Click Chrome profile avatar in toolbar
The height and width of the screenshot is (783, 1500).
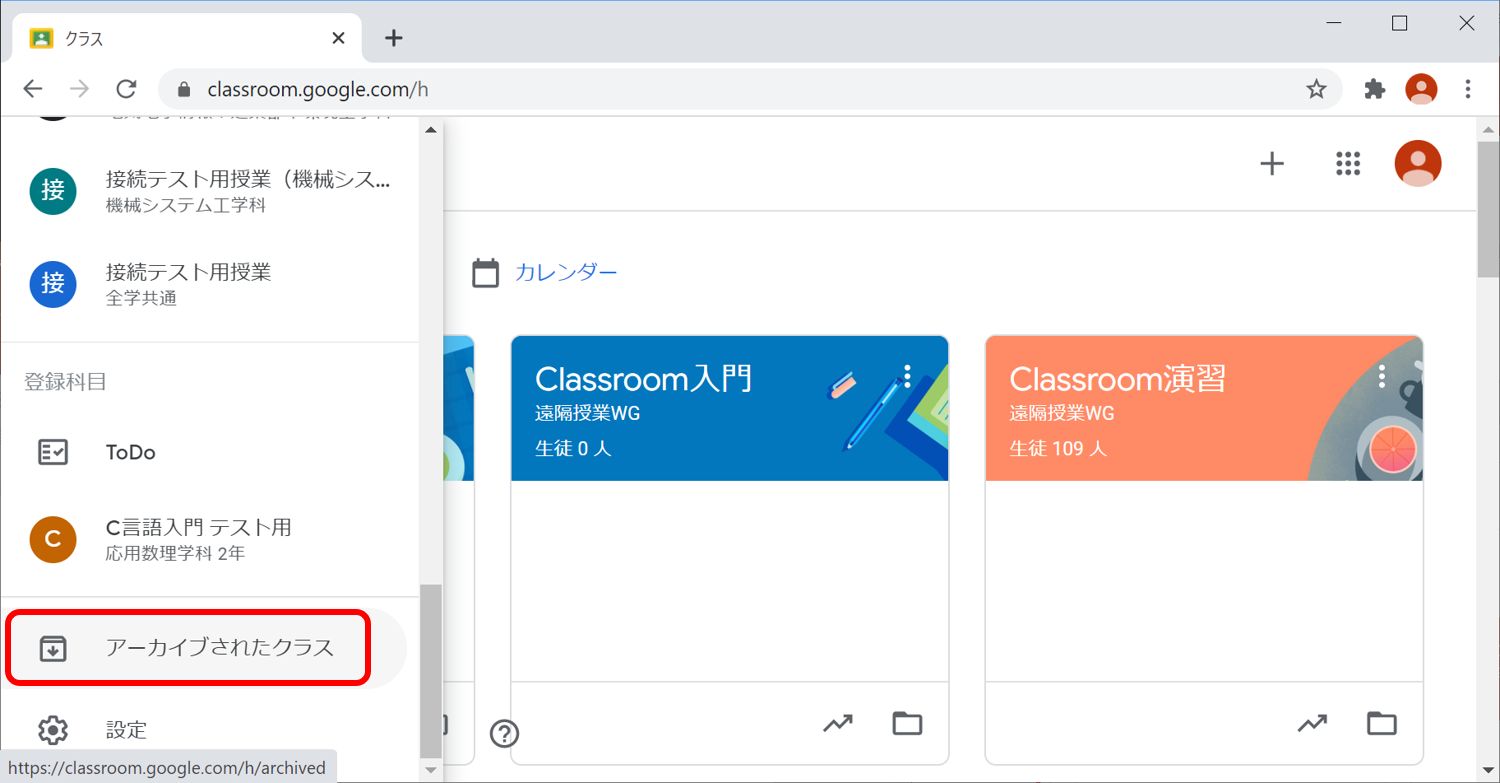point(1421,89)
